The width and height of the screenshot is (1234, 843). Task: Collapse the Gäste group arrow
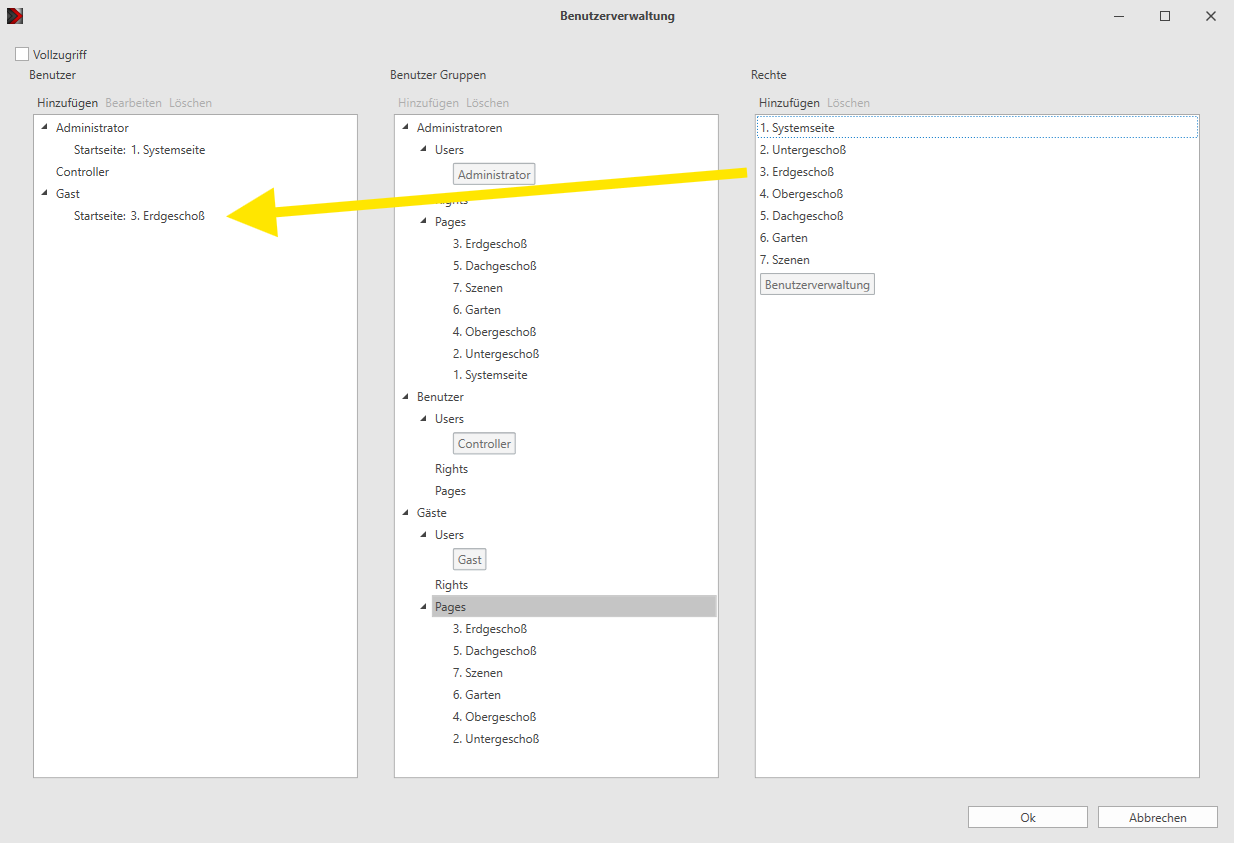click(405, 512)
